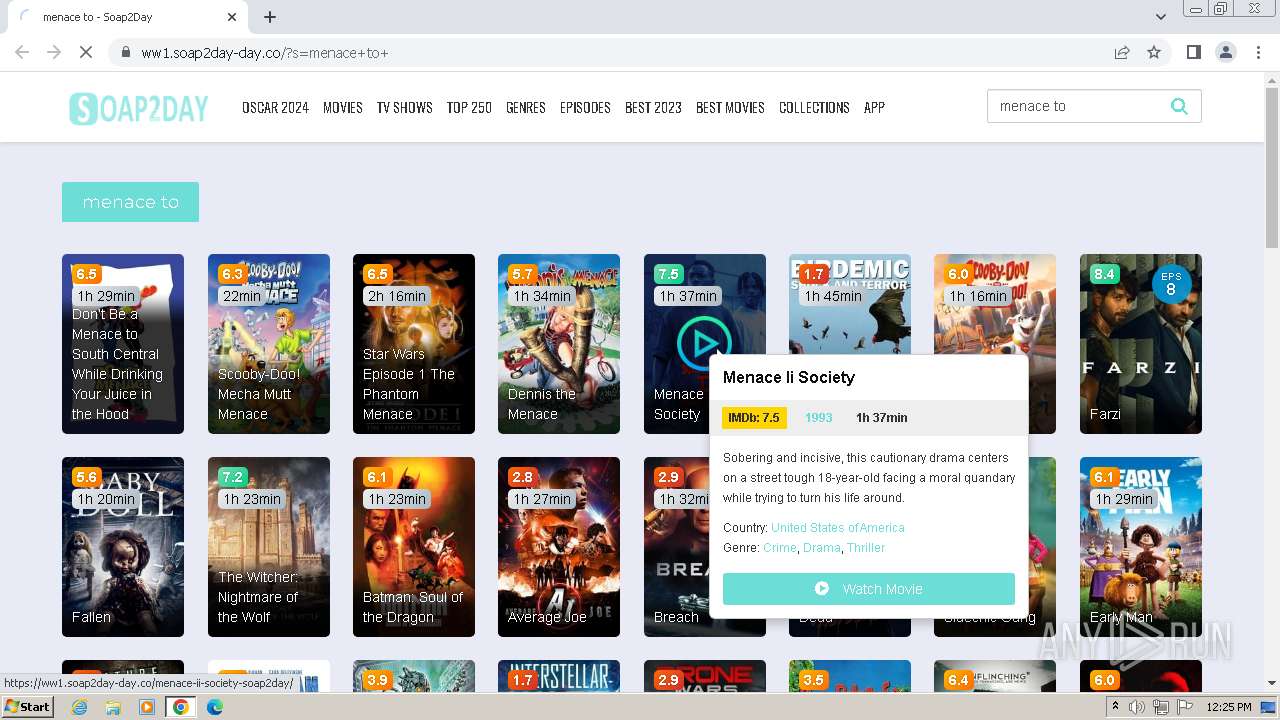Open the Top 250 list

(x=469, y=107)
